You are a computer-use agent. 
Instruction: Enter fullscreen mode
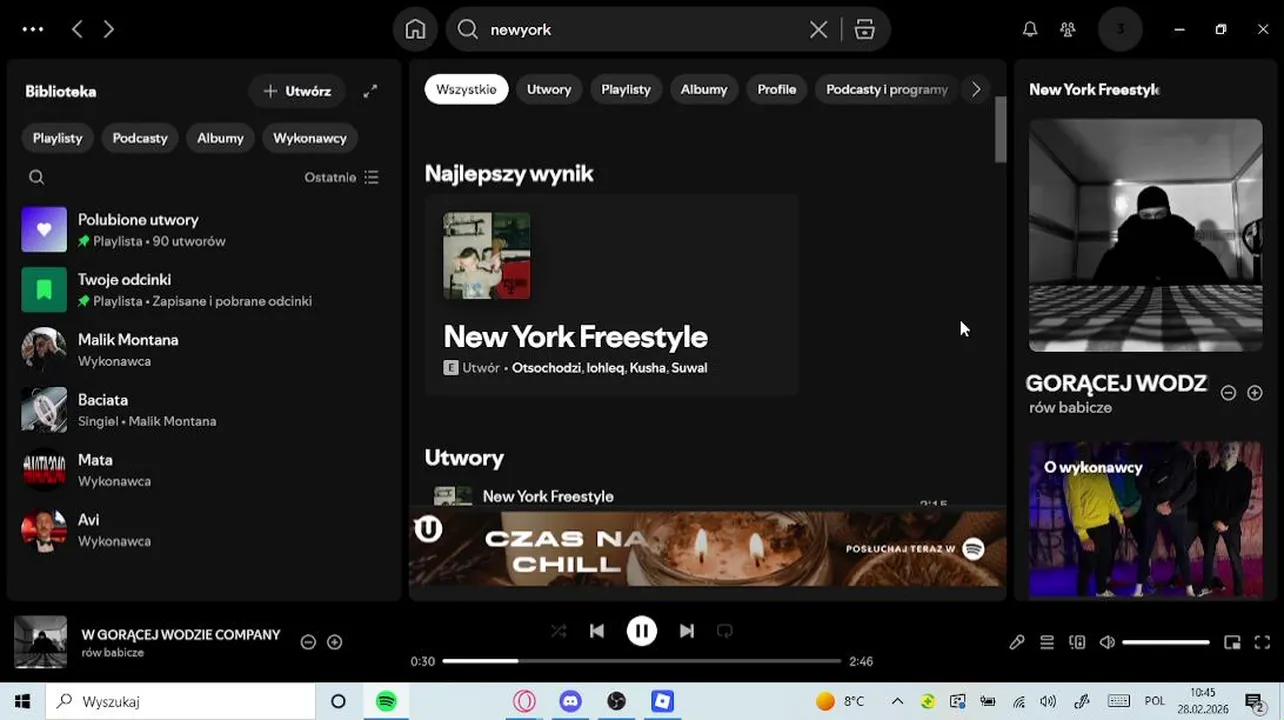pos(1262,642)
